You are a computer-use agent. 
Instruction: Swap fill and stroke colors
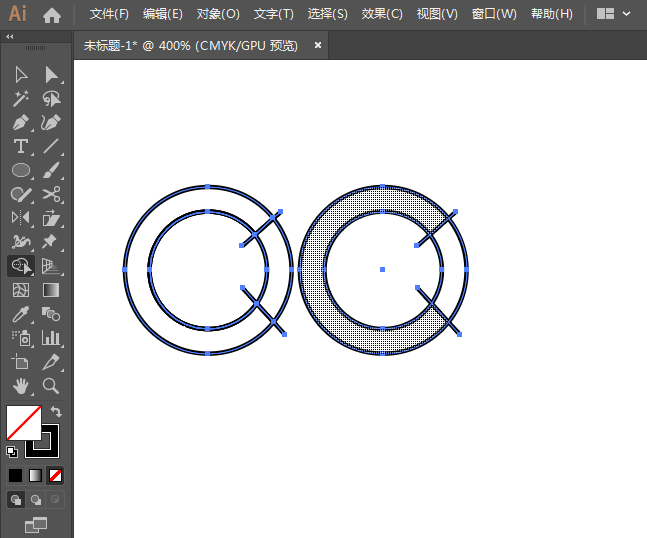[x=56, y=411]
